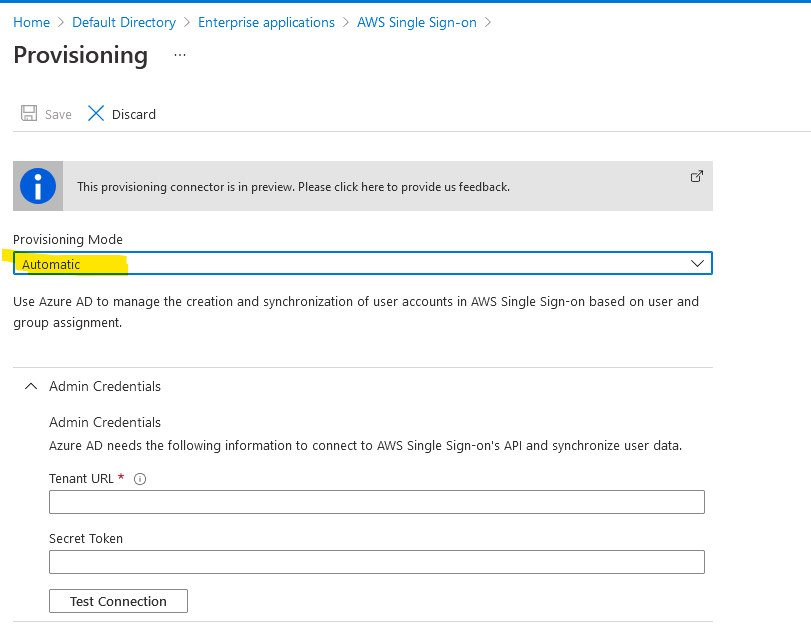Click the Save text label

(x=58, y=114)
